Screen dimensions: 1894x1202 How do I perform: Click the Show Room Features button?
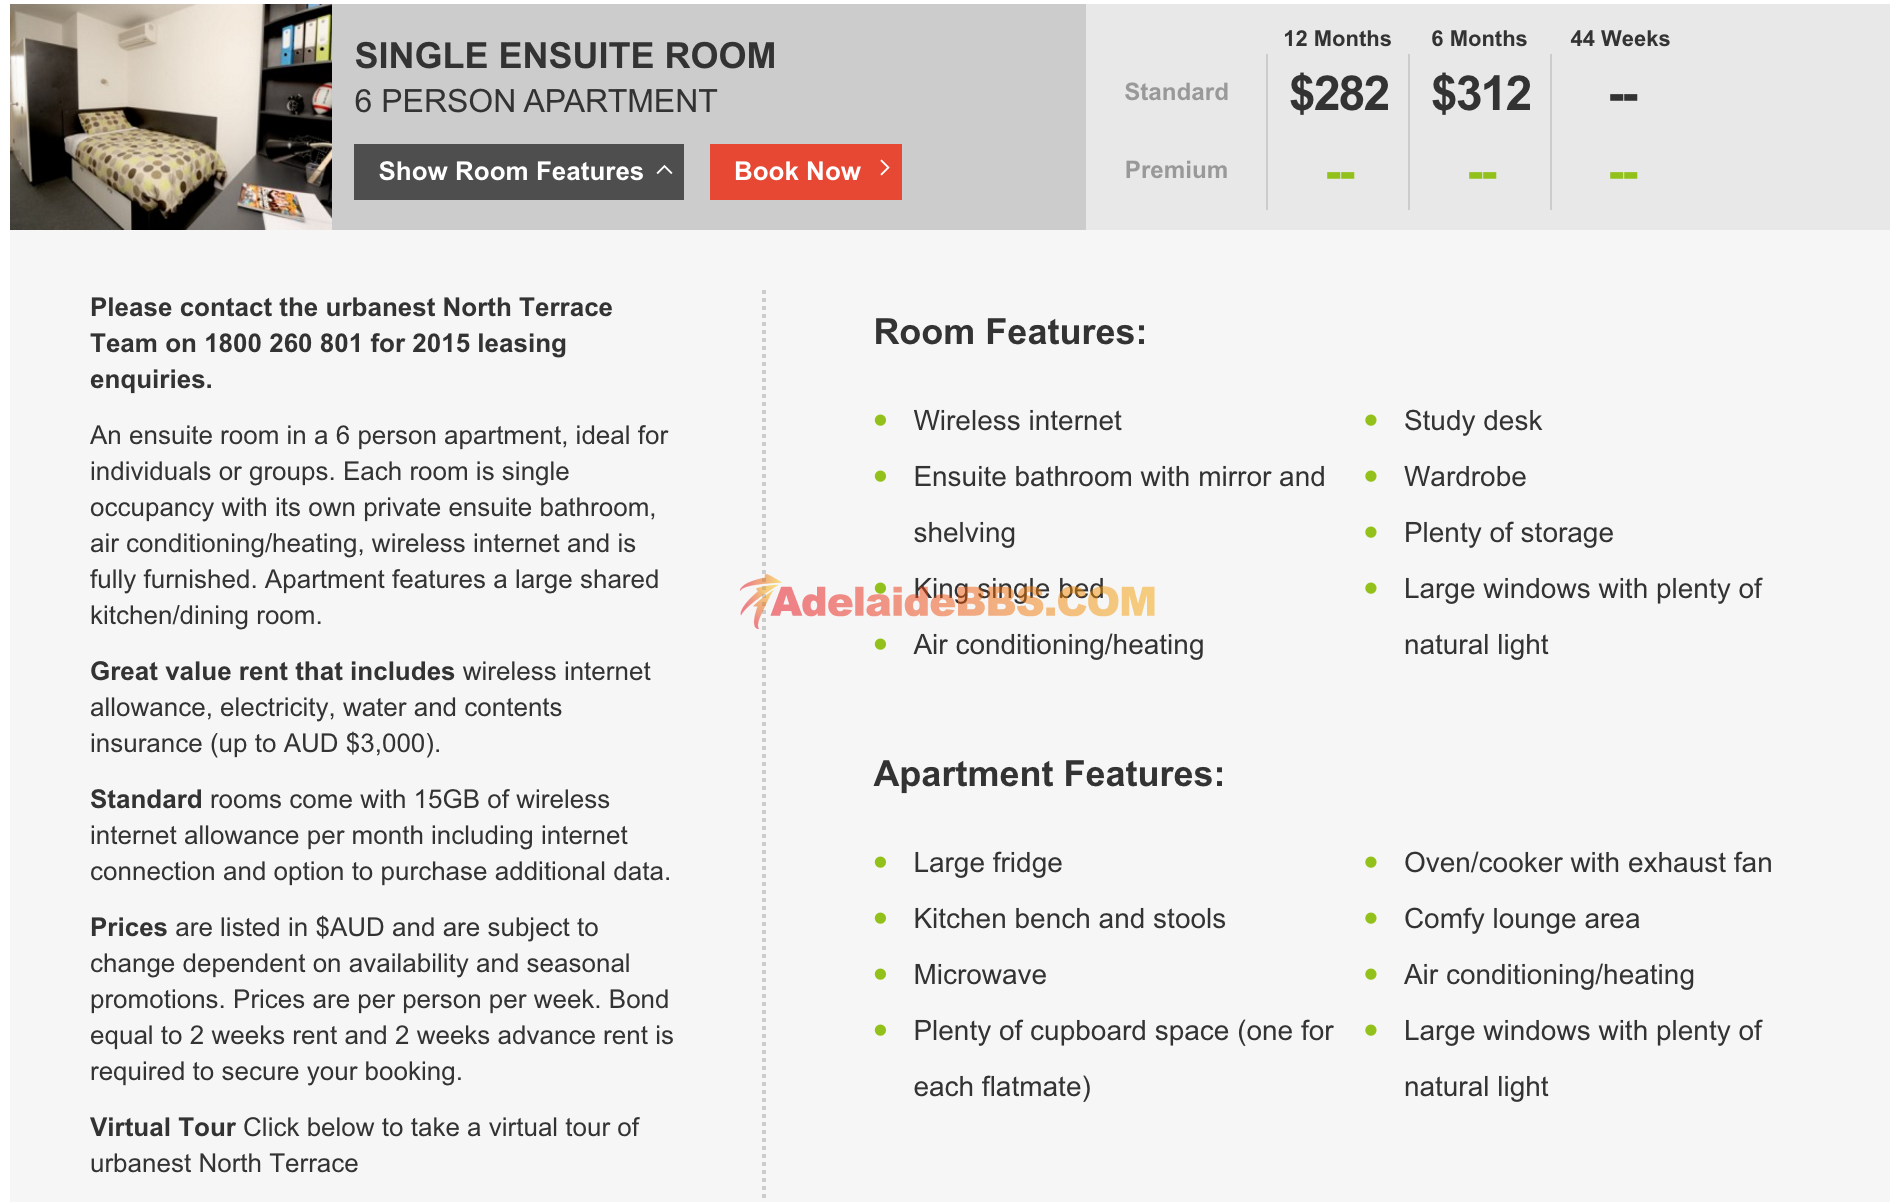(519, 171)
